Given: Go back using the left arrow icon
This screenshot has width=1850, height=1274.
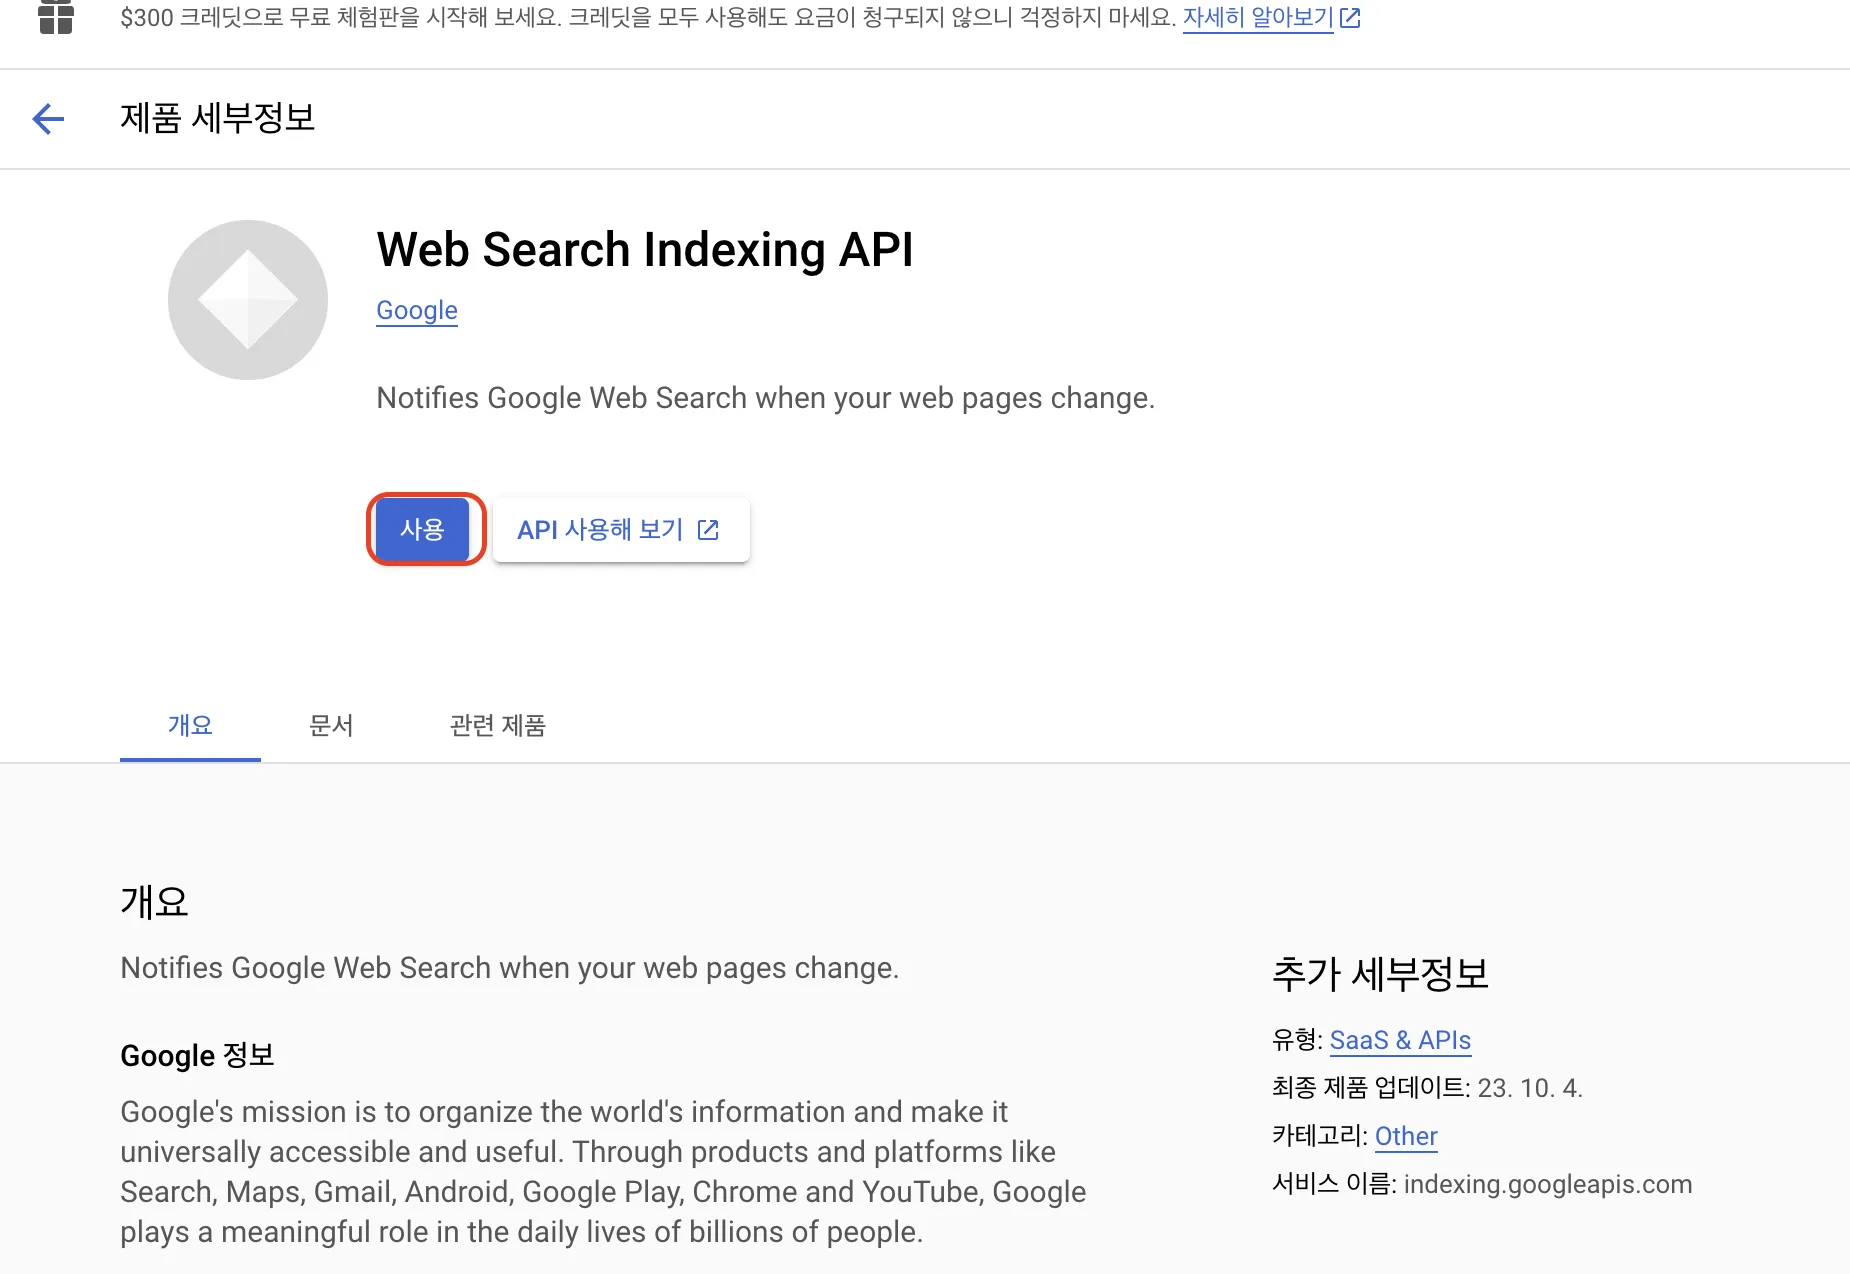Looking at the screenshot, I should click(48, 119).
